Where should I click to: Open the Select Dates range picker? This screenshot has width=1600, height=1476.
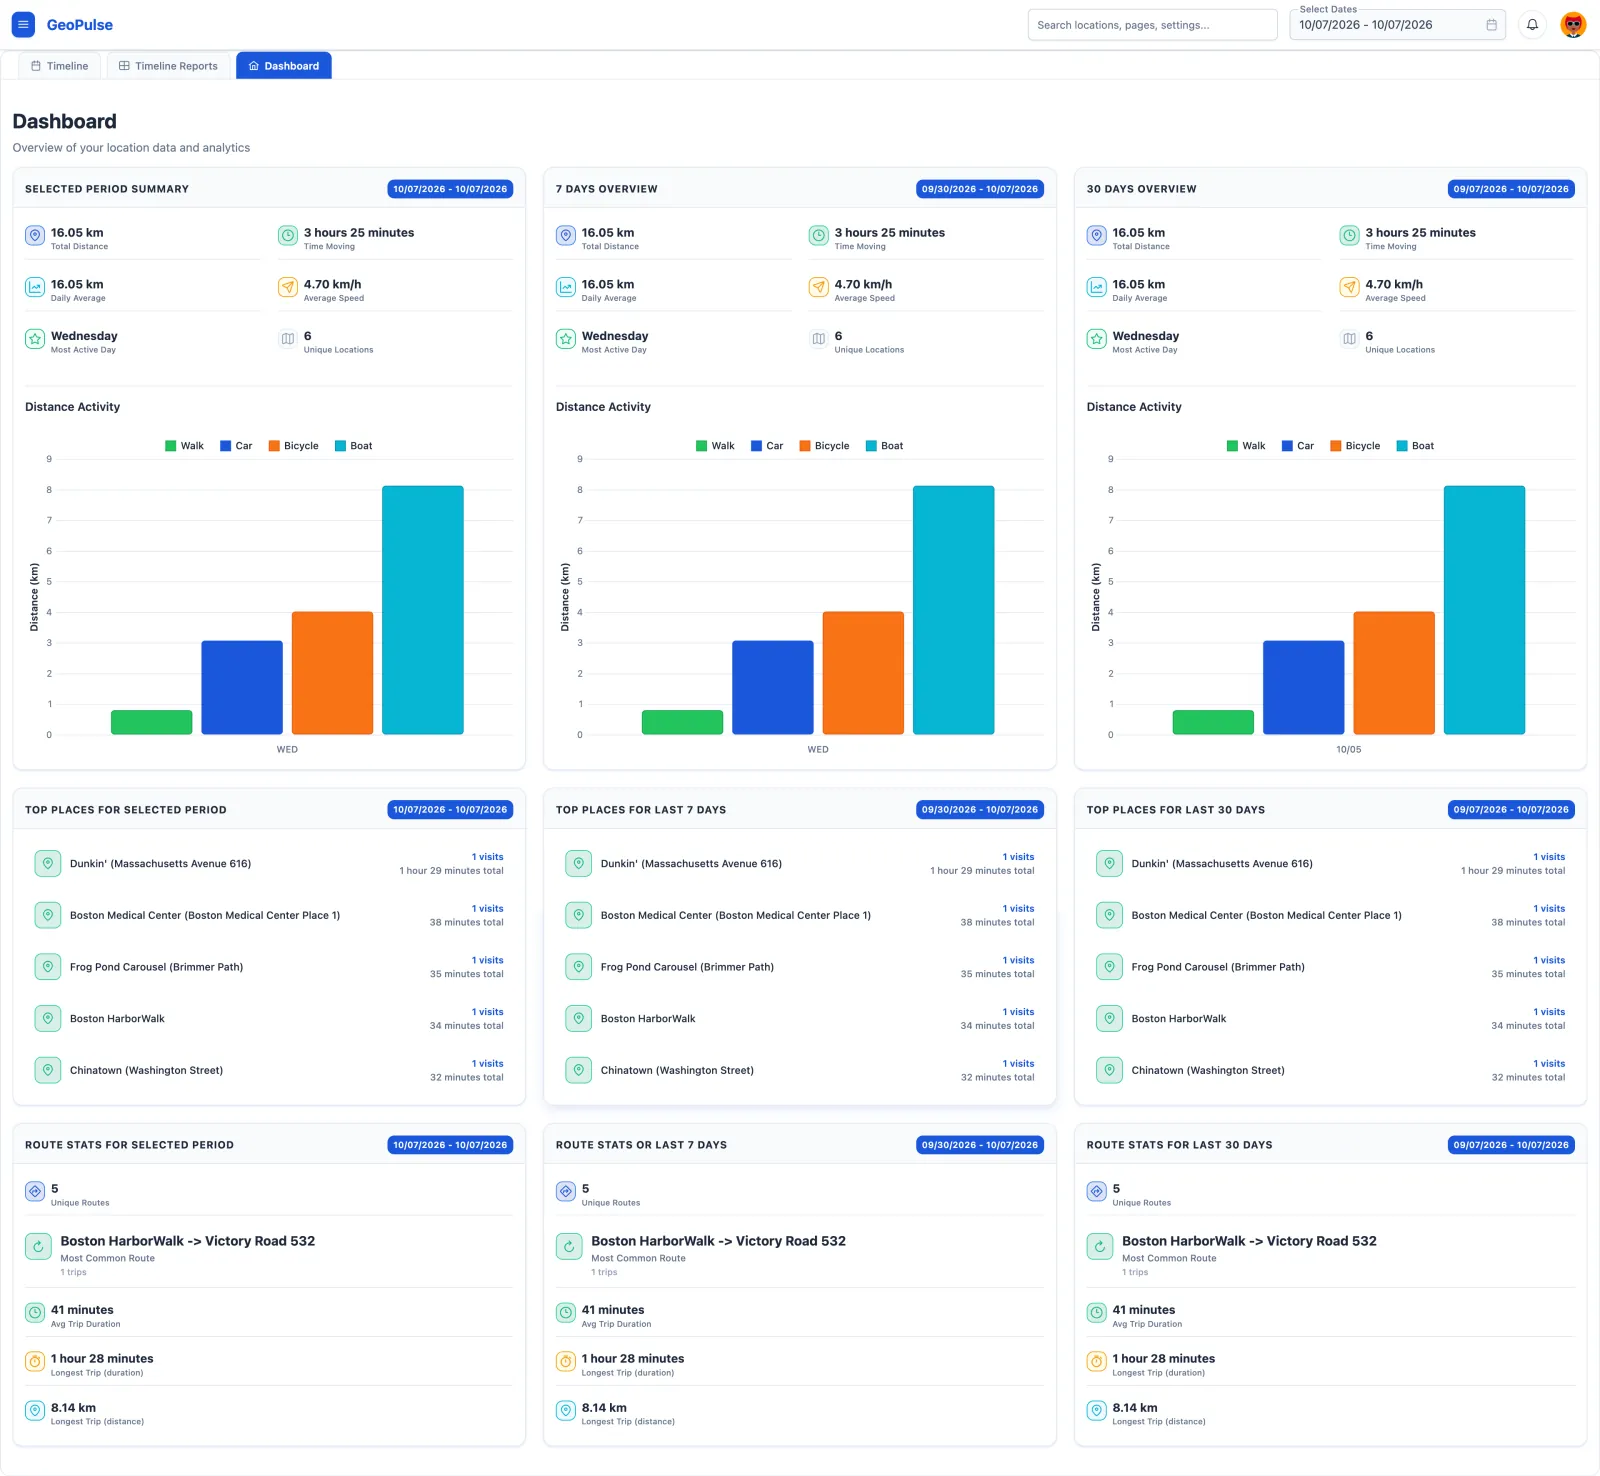tap(1397, 25)
